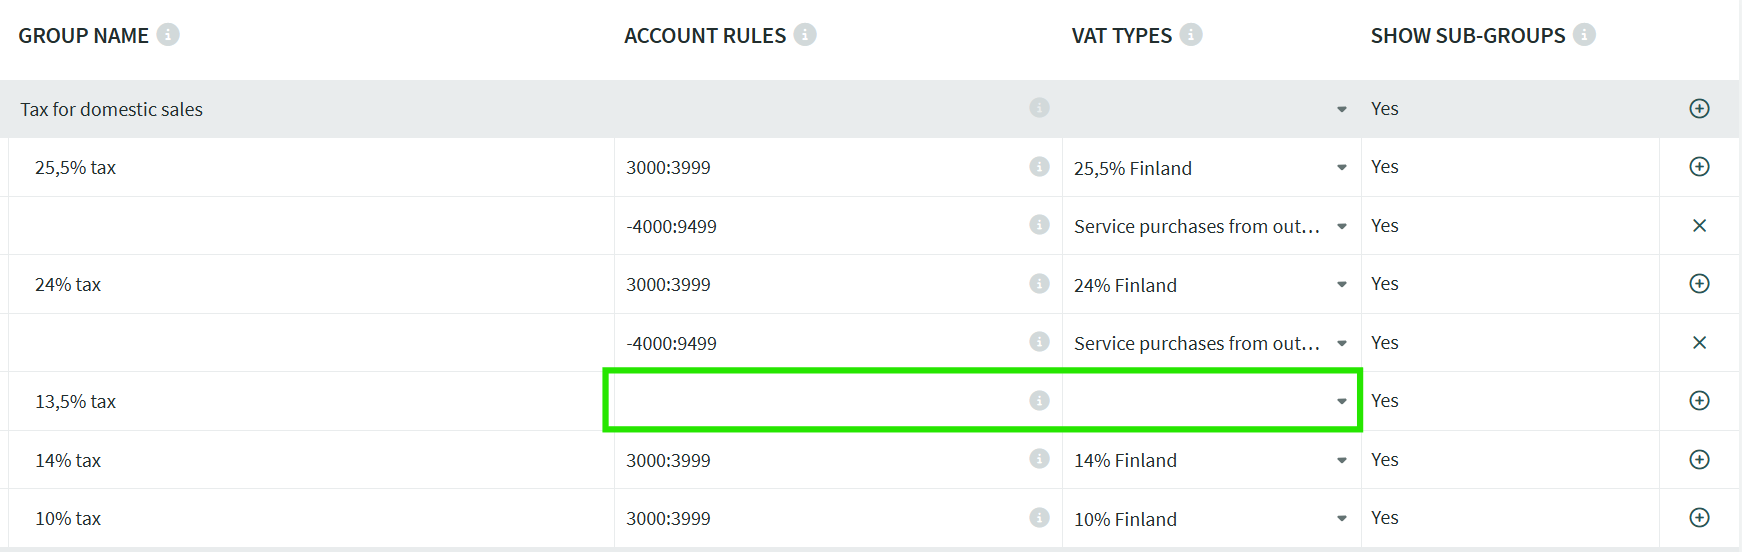1742x552 pixels.
Task: Click info icon beside SHOW SUB-GROUPS header
Action: point(1584,35)
